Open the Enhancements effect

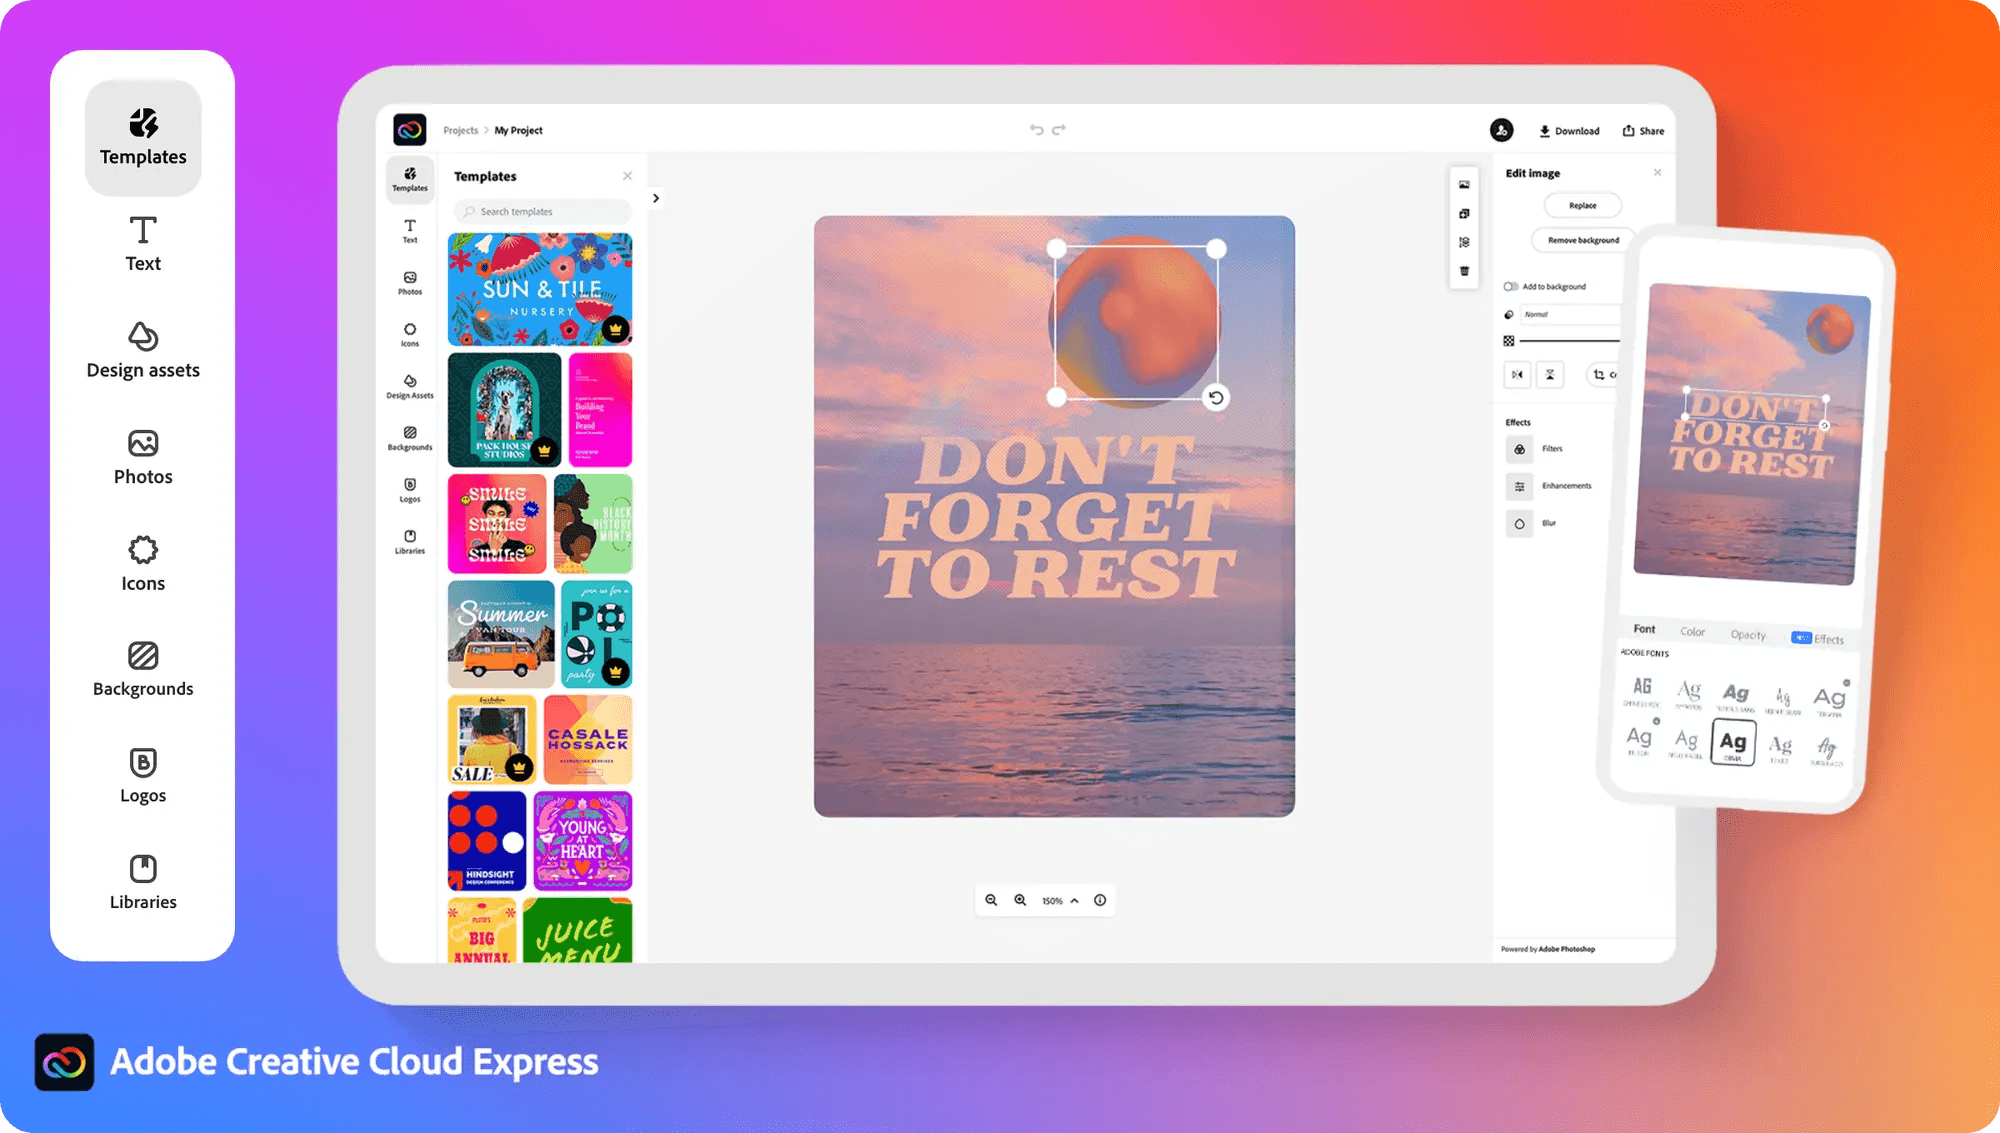1520,486
